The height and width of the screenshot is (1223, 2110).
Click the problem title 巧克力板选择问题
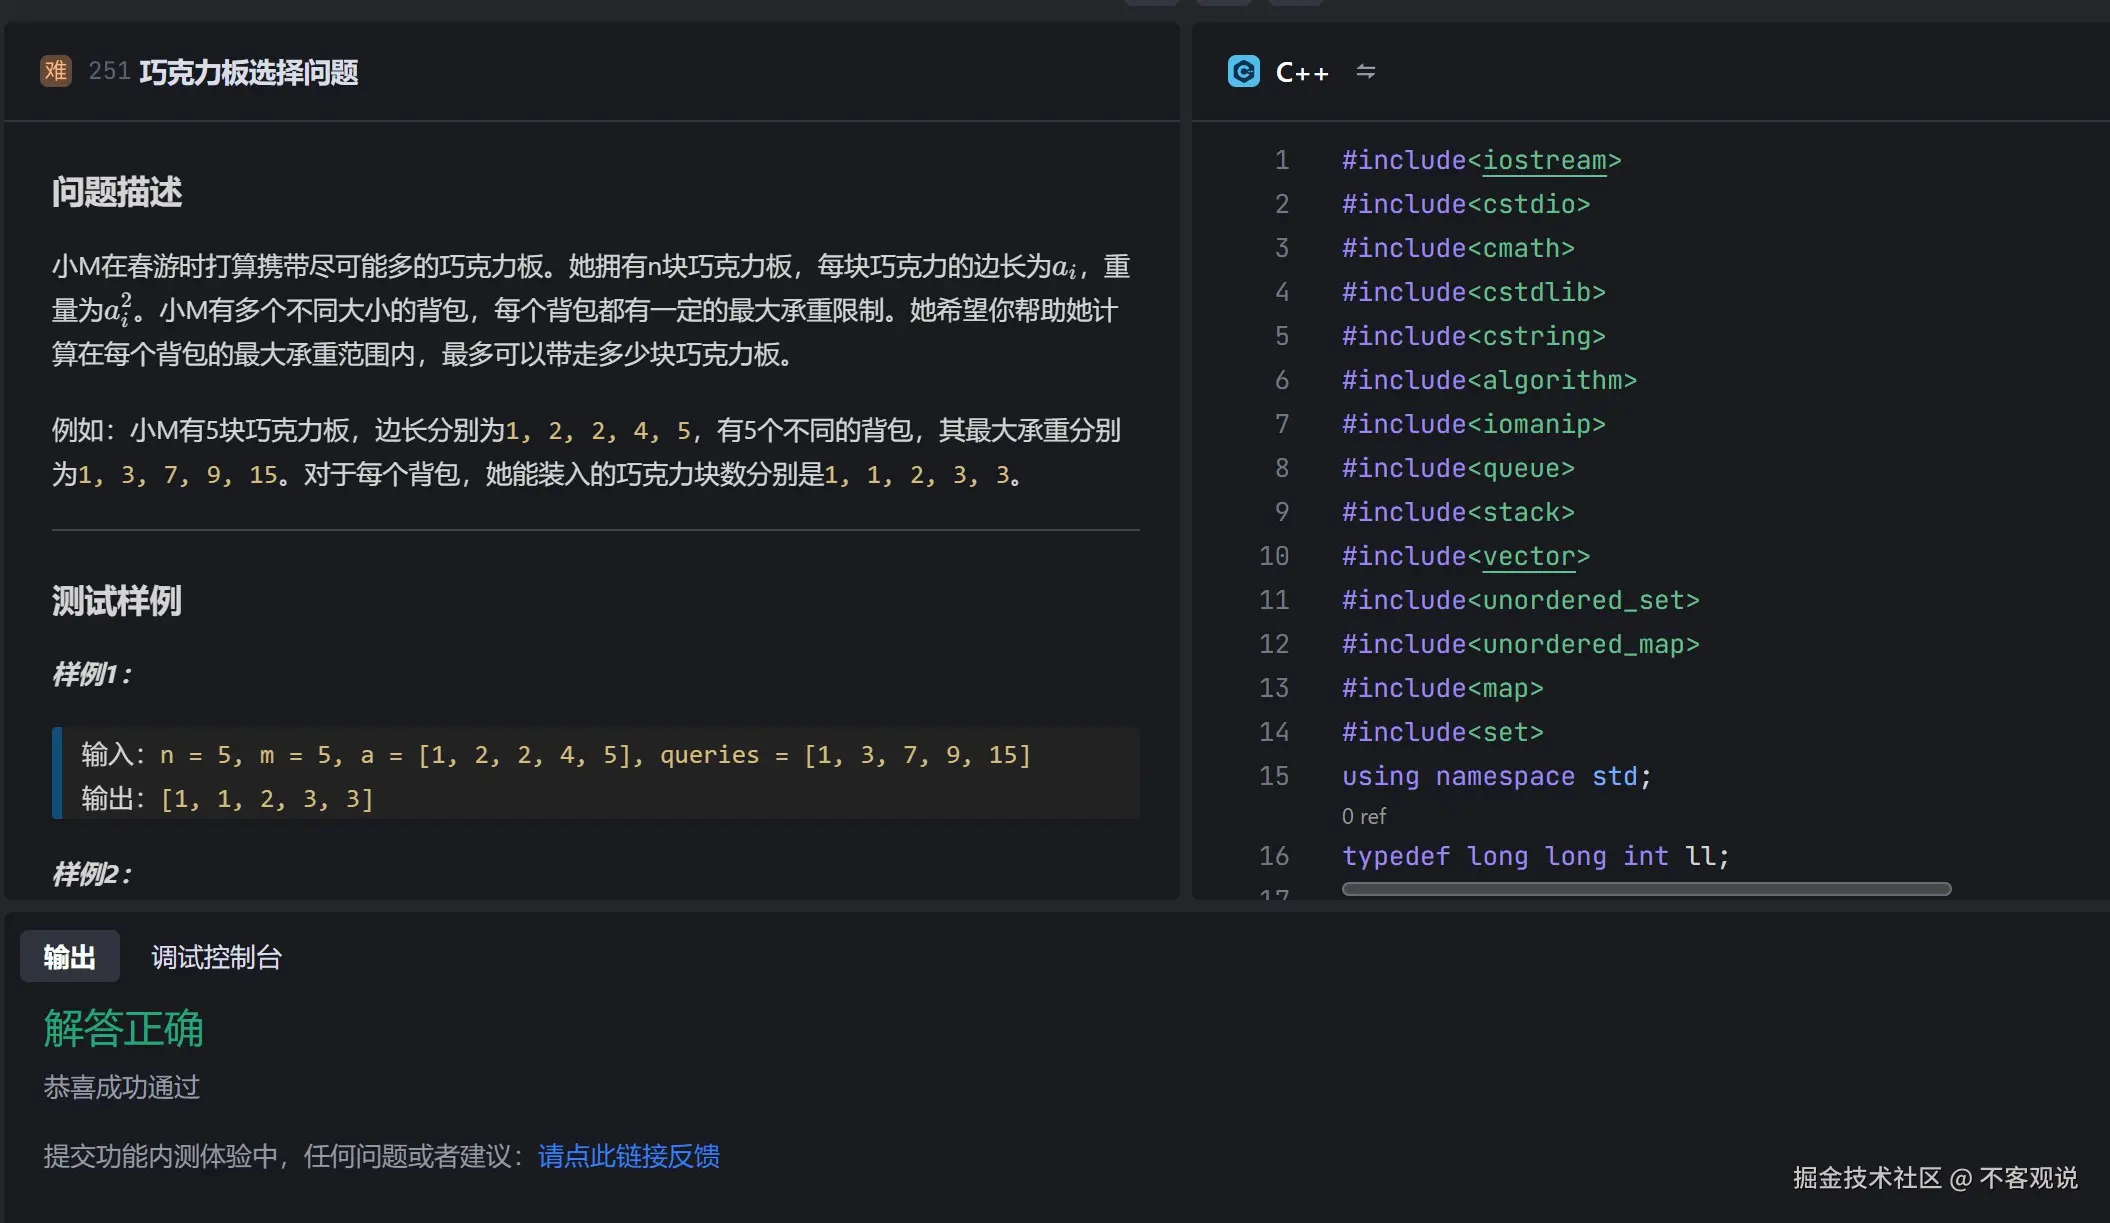[250, 72]
